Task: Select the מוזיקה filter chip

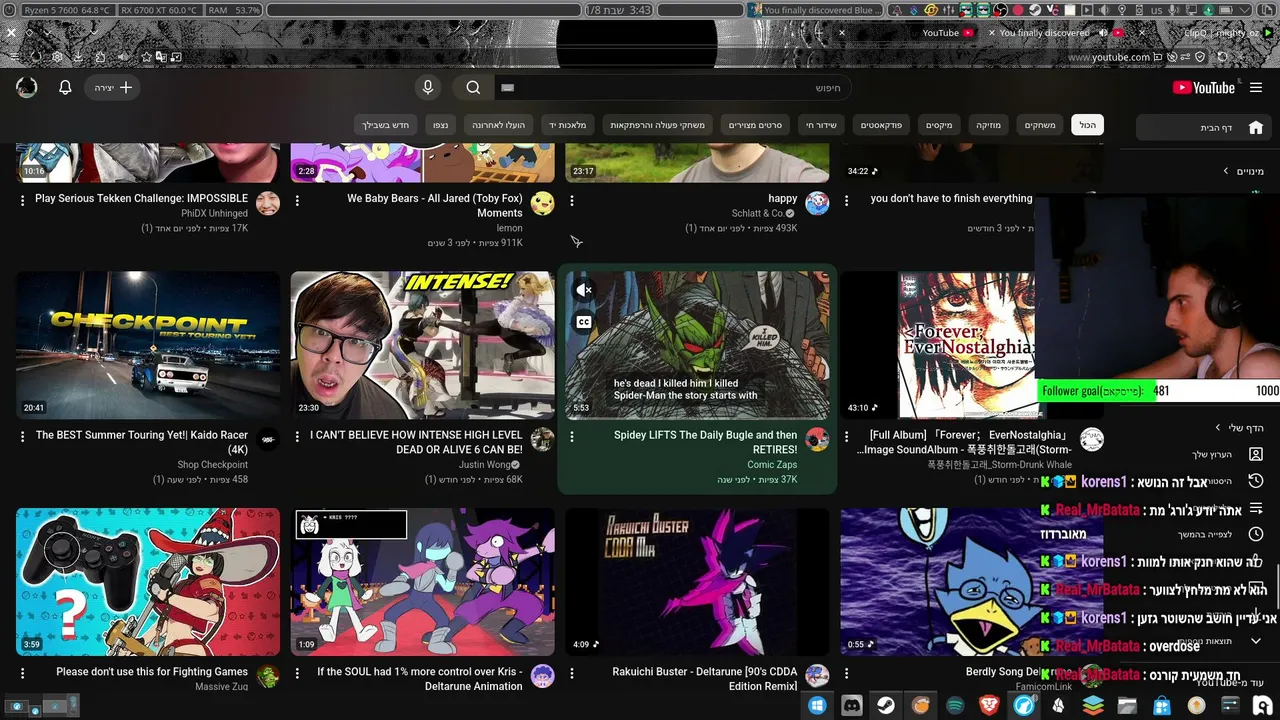Action: tap(989, 125)
